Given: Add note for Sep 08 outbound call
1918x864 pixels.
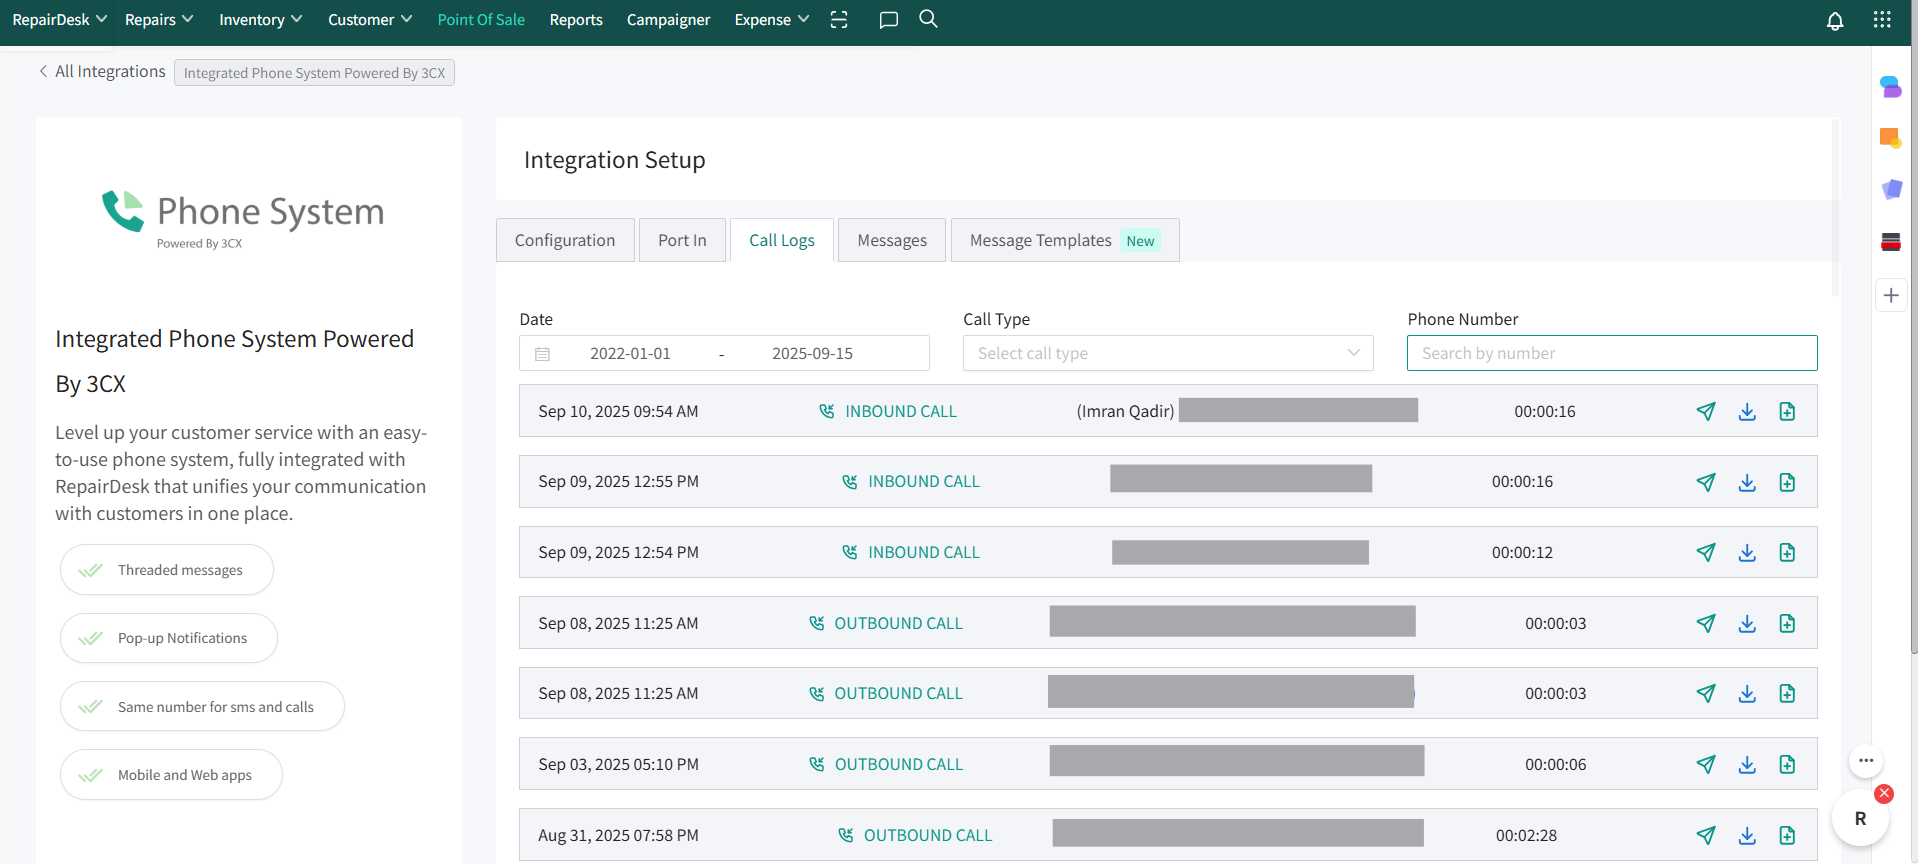Looking at the screenshot, I should (1786, 623).
